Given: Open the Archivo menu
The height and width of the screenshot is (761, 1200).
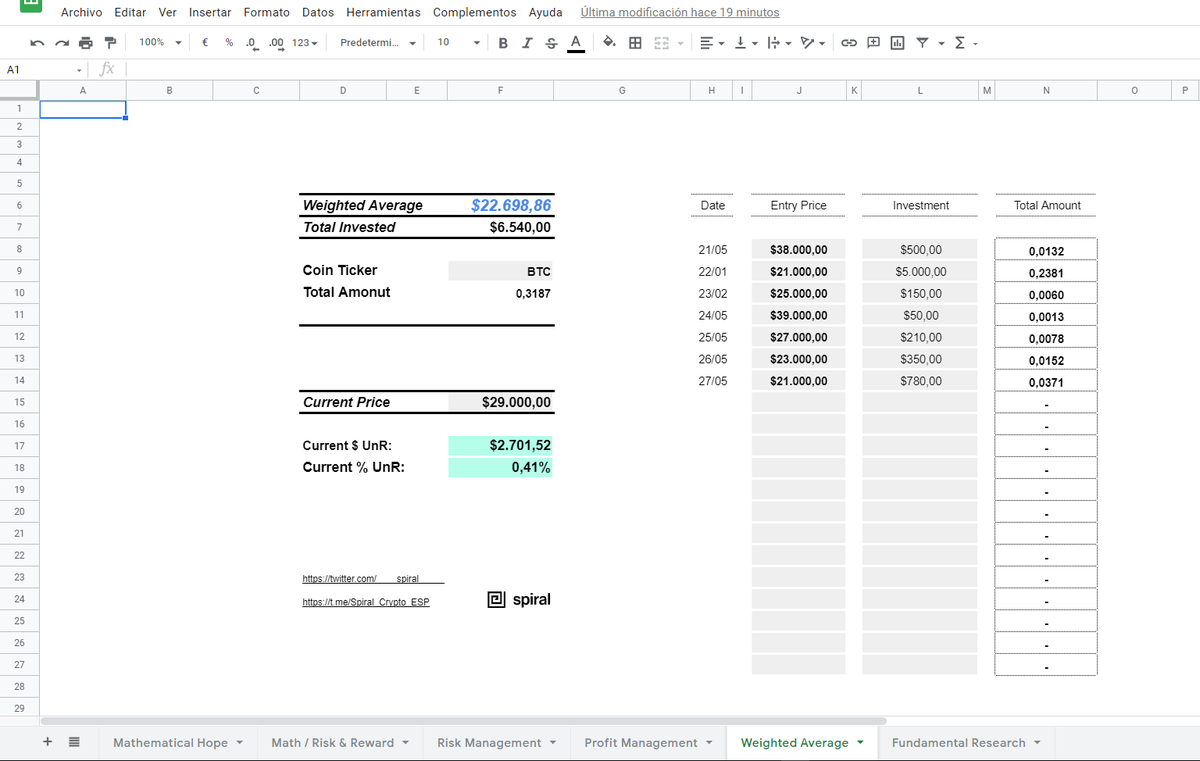Looking at the screenshot, I should coord(82,13).
